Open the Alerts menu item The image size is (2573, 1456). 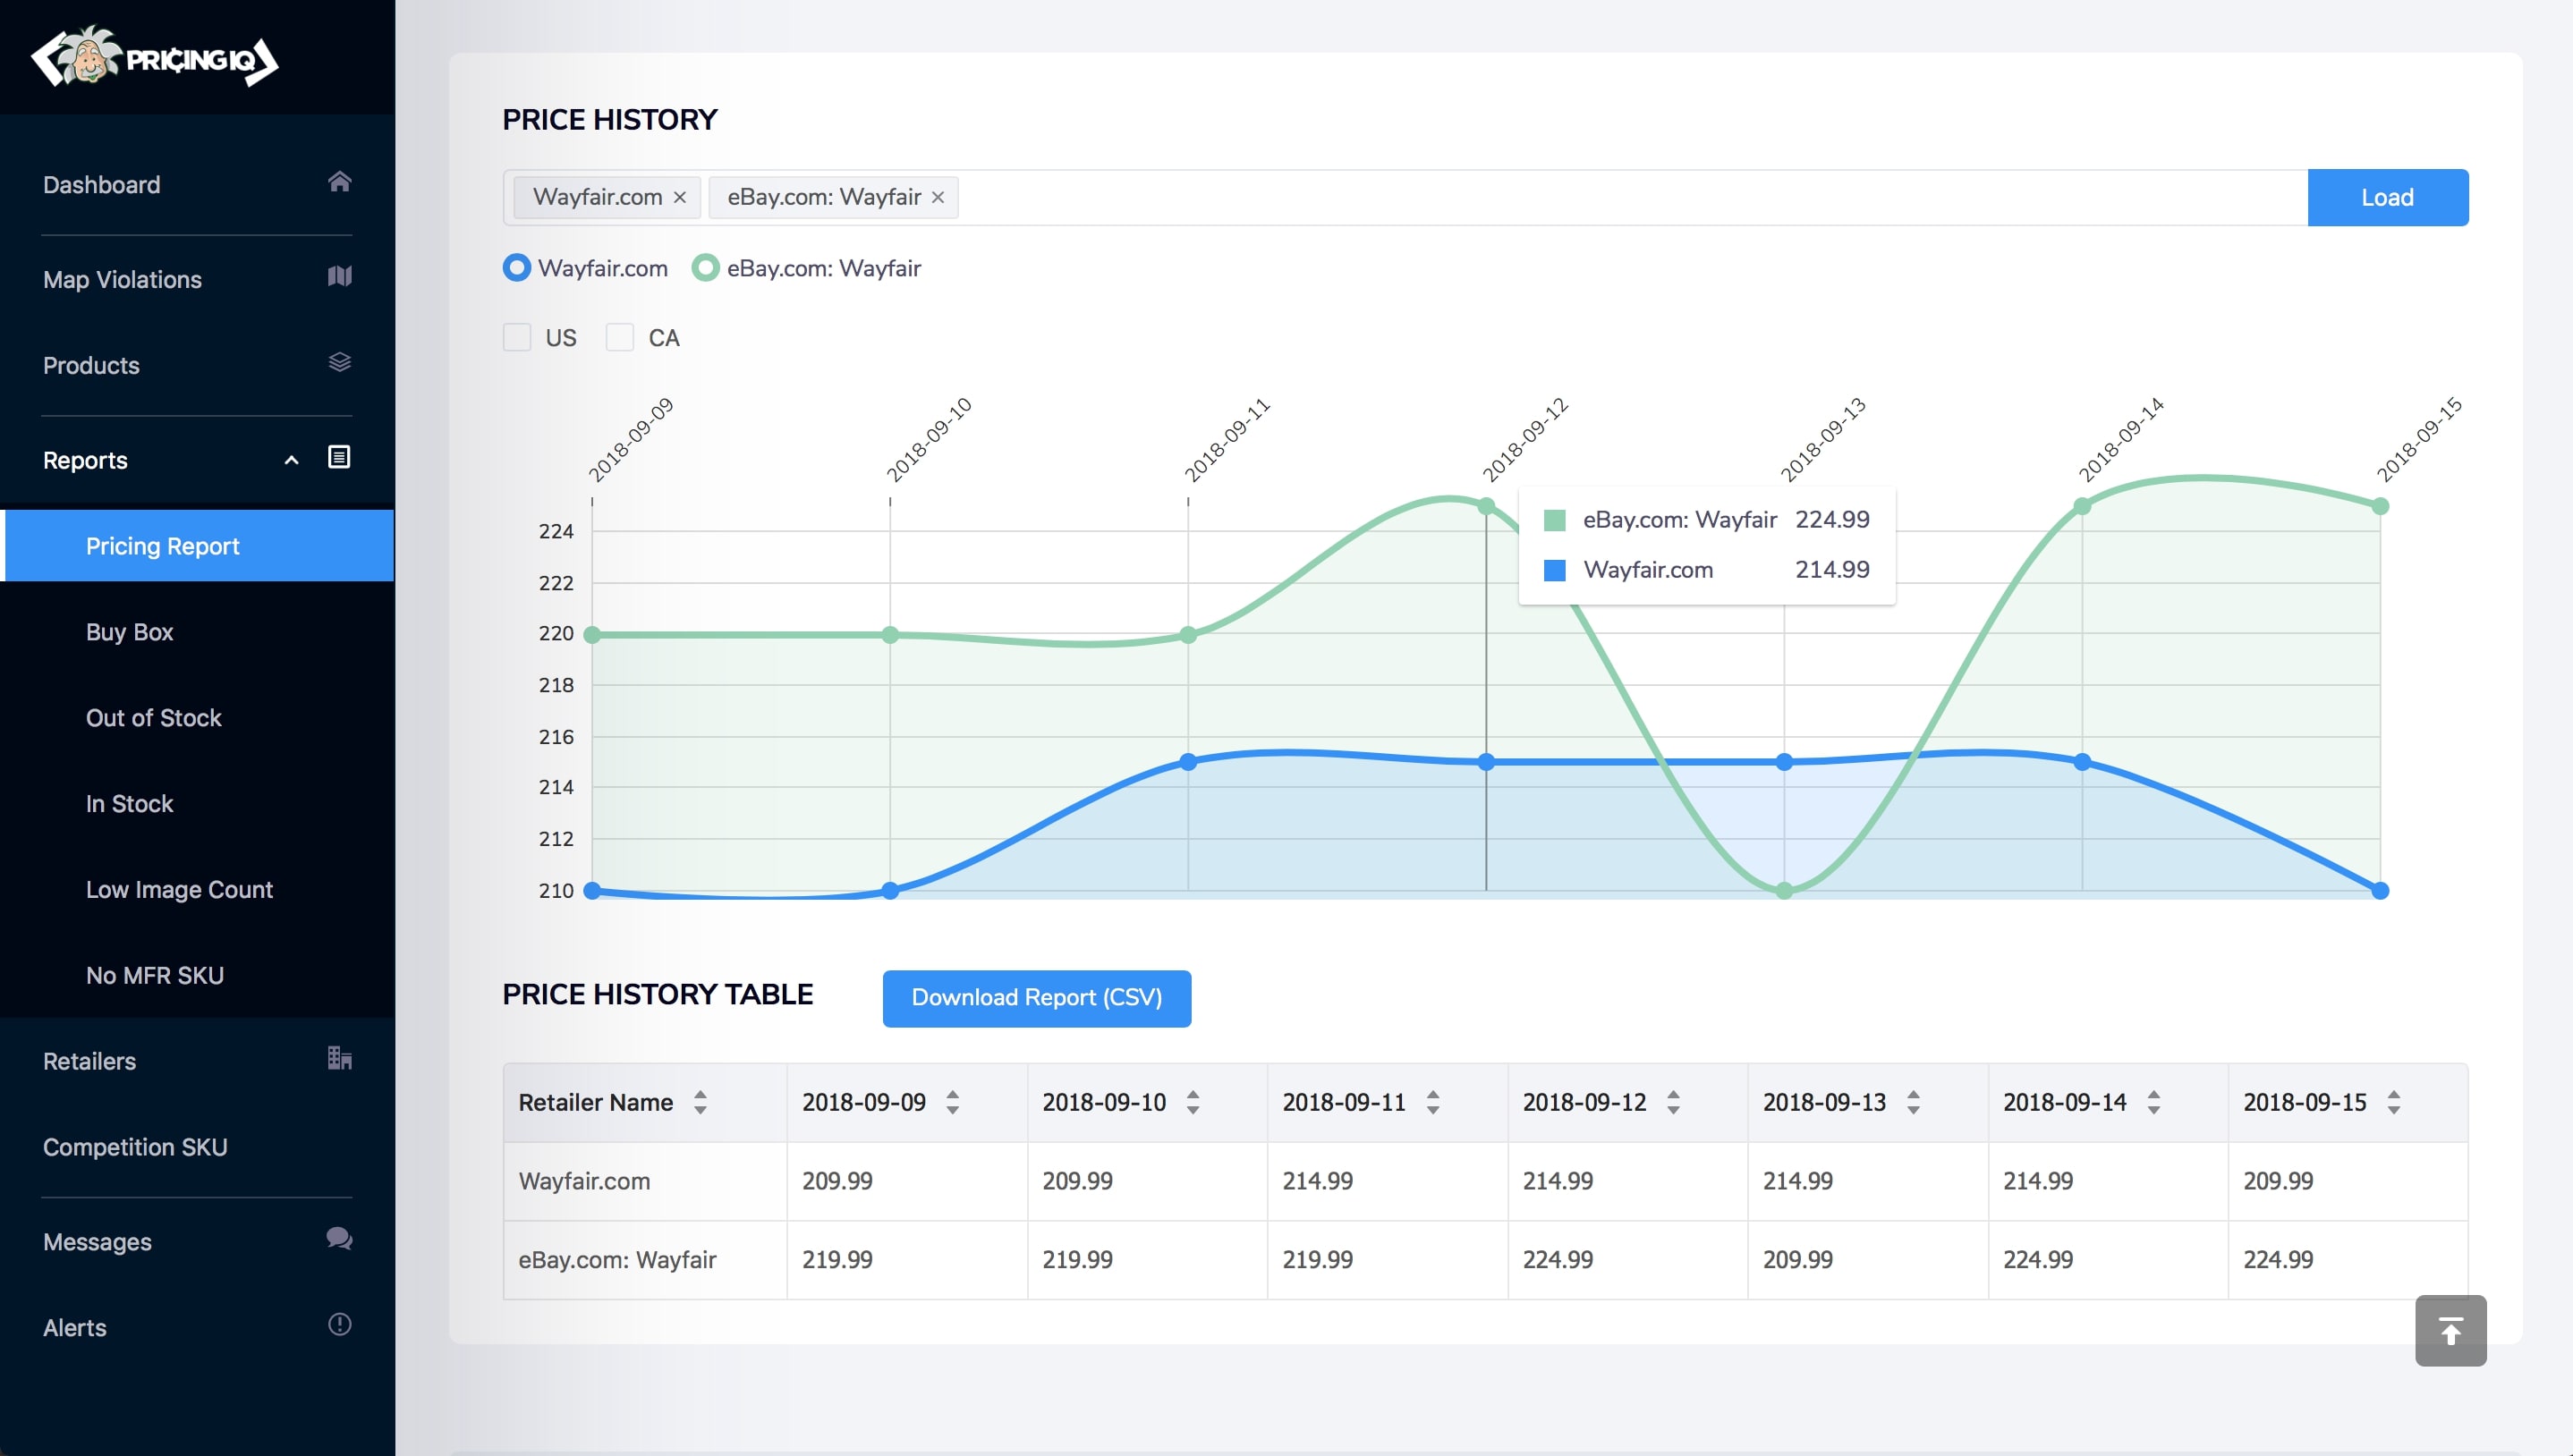pyautogui.click(x=197, y=1328)
